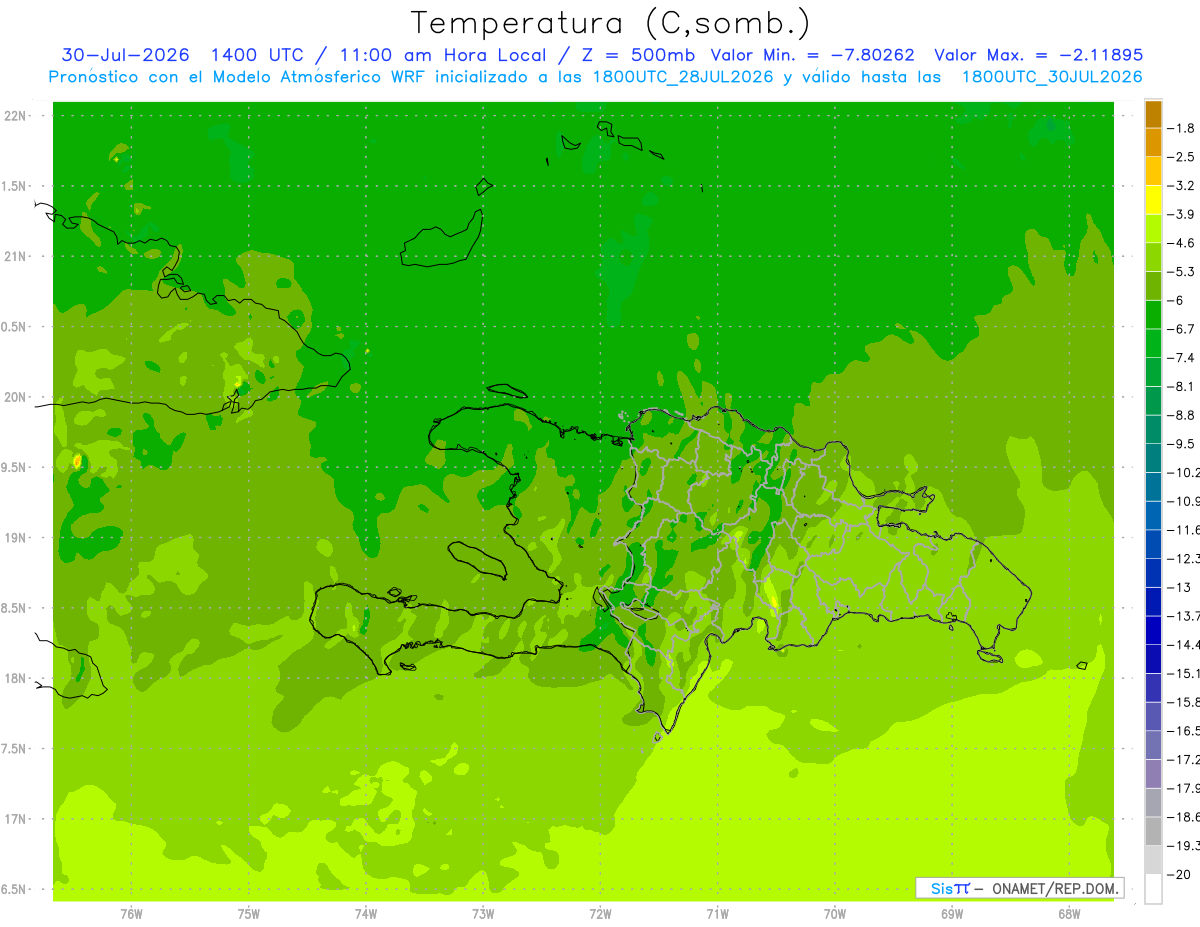Viewport: 1200px width, 927px height.
Task: Click the 21N latitude axis label
Action: point(17,256)
